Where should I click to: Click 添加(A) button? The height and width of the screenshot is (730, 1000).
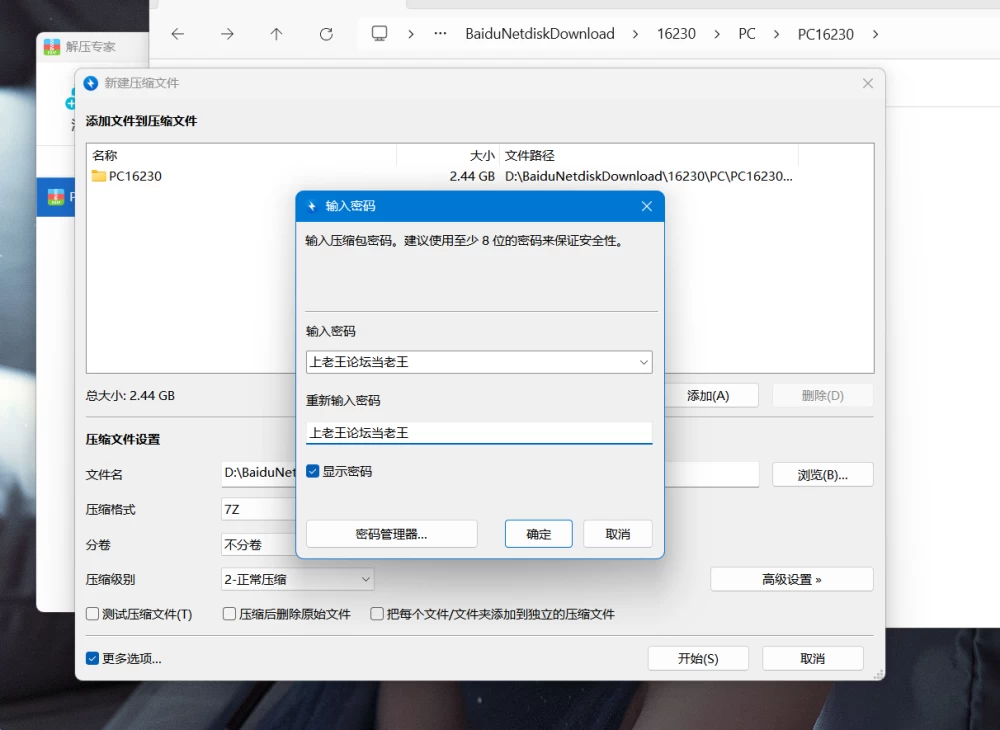(710, 396)
